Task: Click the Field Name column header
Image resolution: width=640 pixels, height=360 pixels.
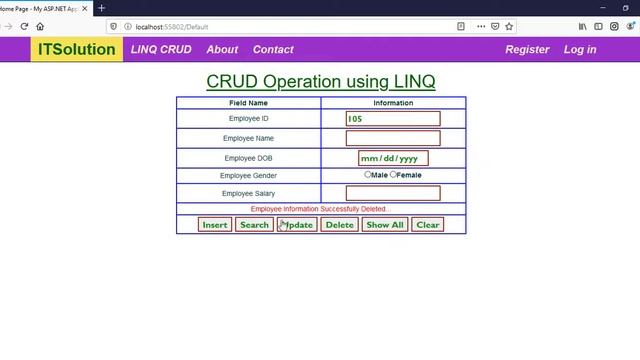Action: pyautogui.click(x=249, y=103)
